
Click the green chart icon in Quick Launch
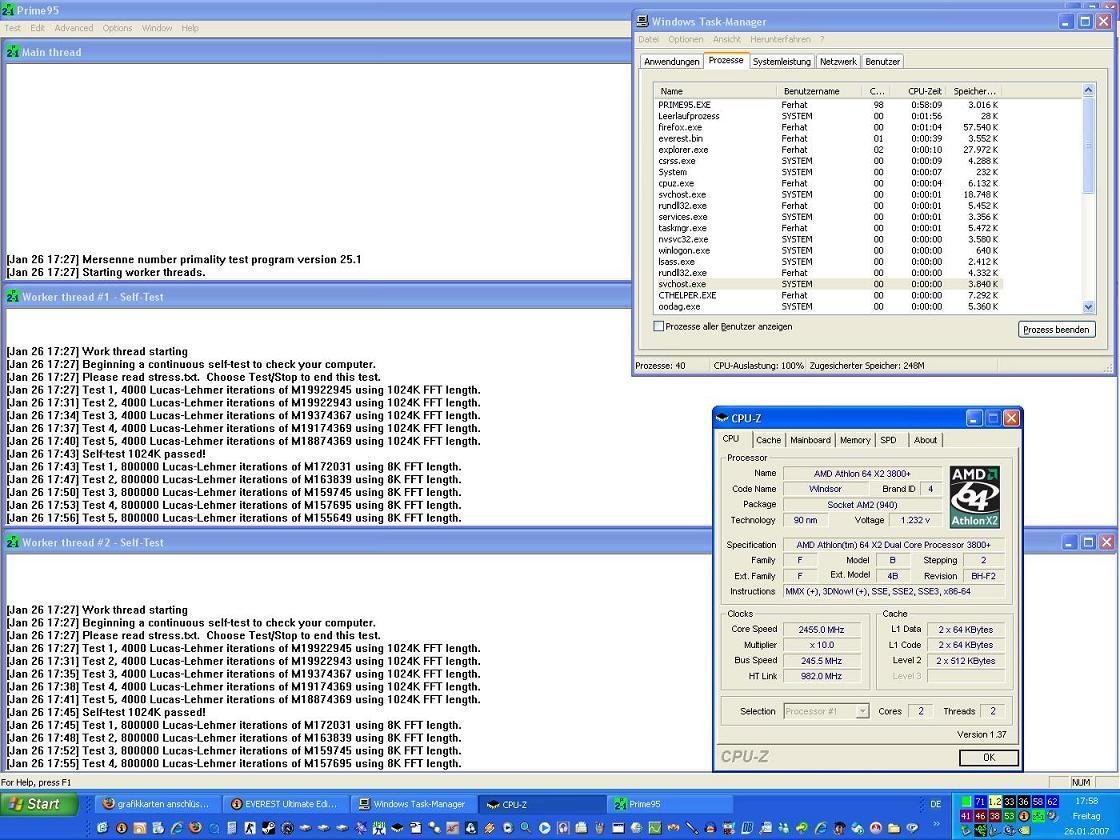(655, 828)
